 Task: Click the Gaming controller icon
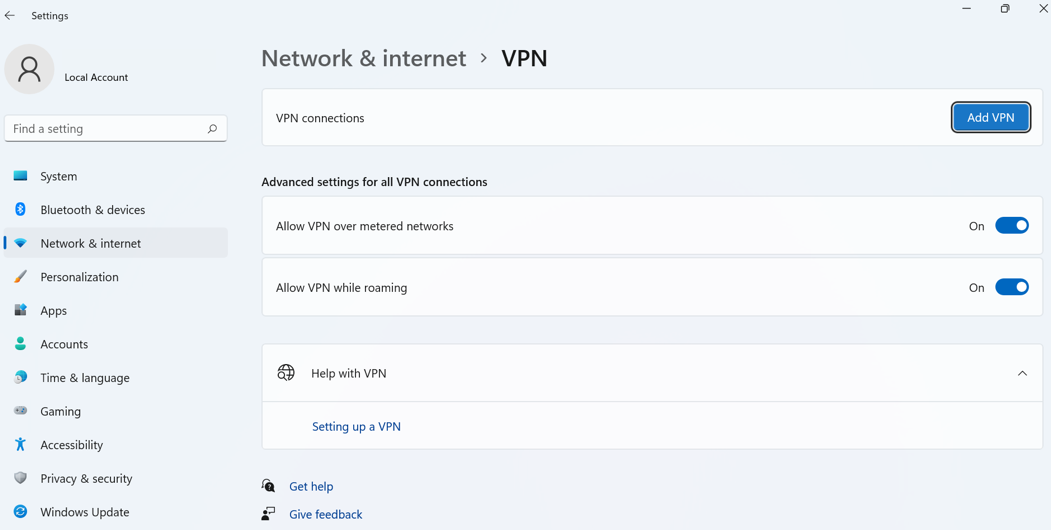click(x=20, y=411)
